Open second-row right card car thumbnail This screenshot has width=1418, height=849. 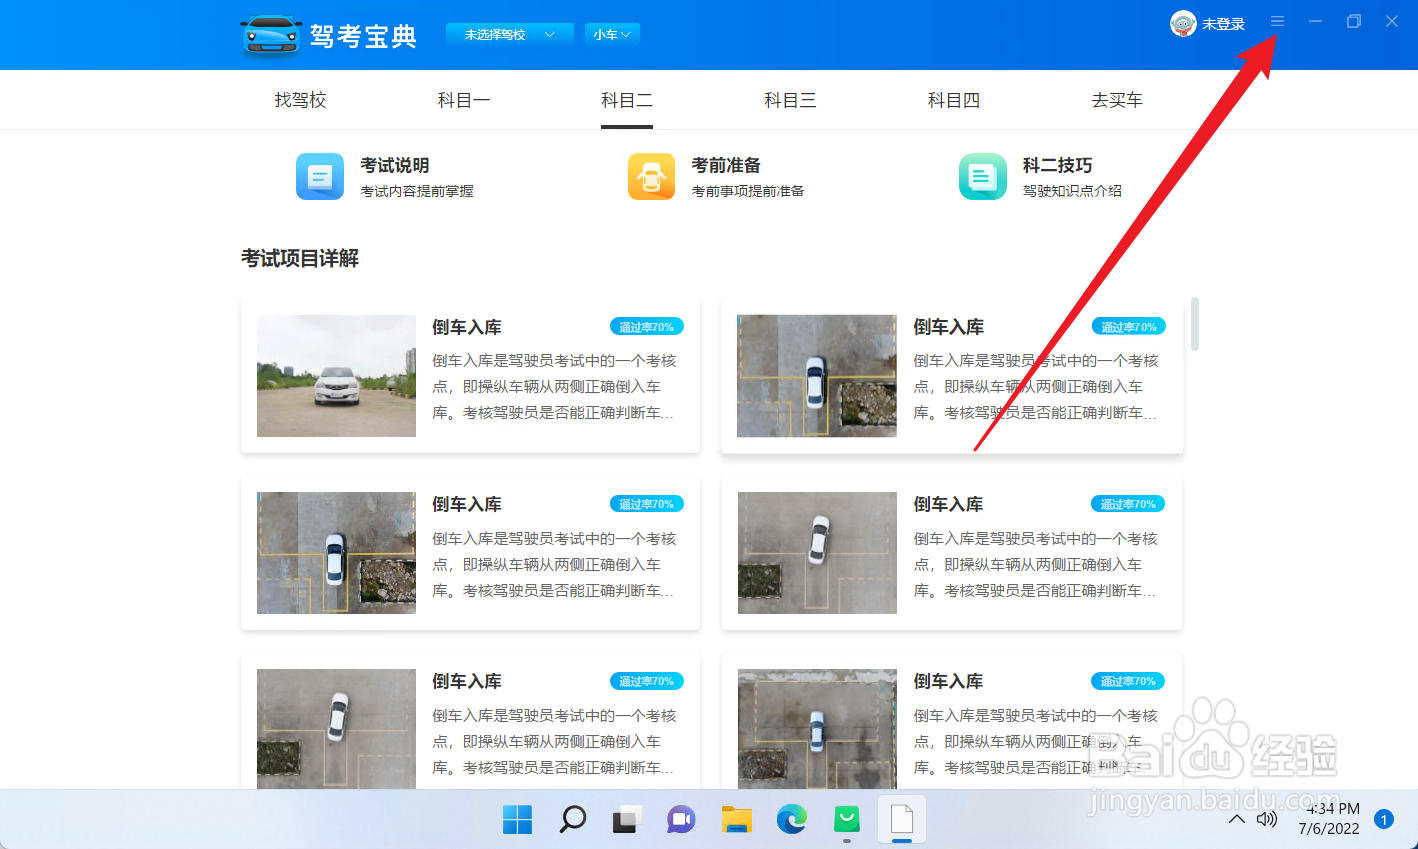817,553
